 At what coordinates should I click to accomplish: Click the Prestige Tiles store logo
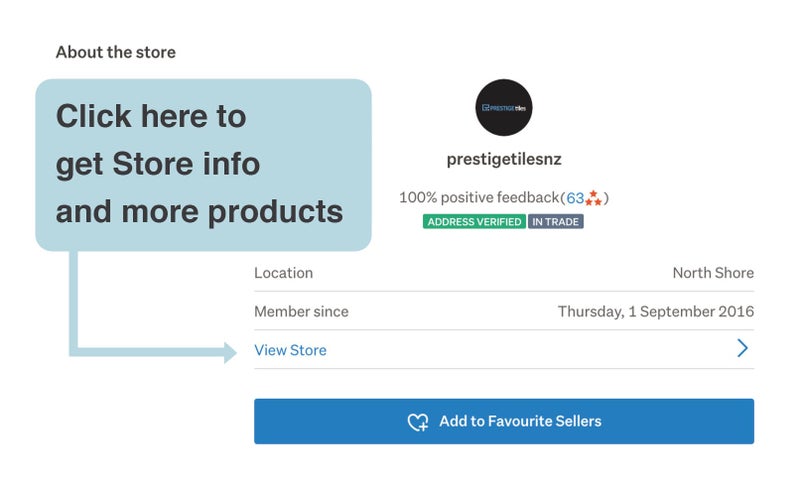[x=504, y=108]
